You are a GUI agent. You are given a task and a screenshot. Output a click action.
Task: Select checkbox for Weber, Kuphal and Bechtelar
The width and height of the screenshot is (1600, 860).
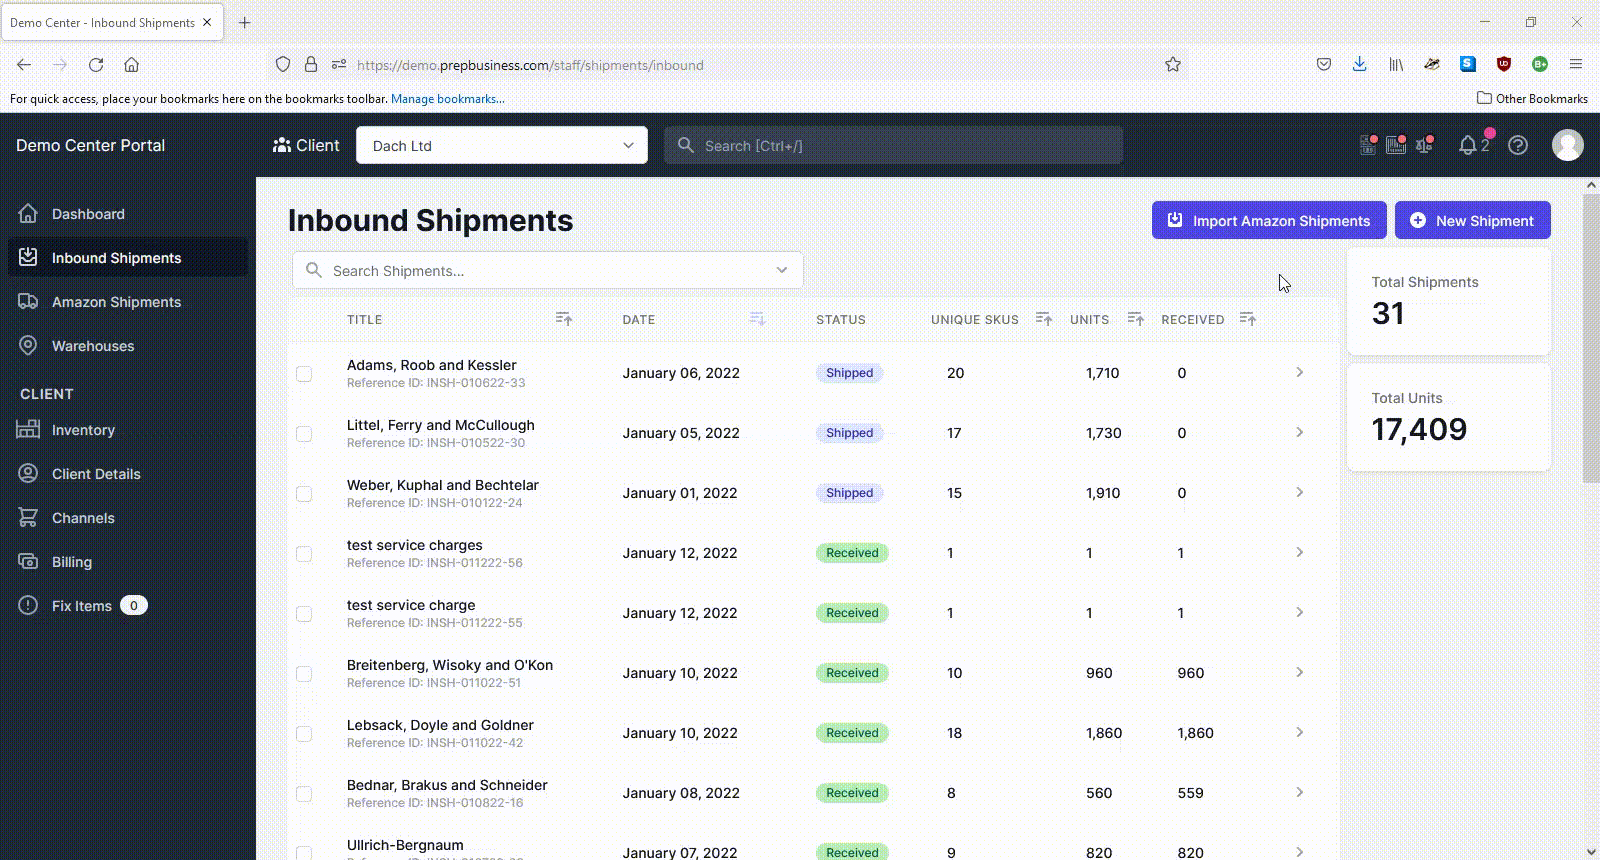(304, 494)
